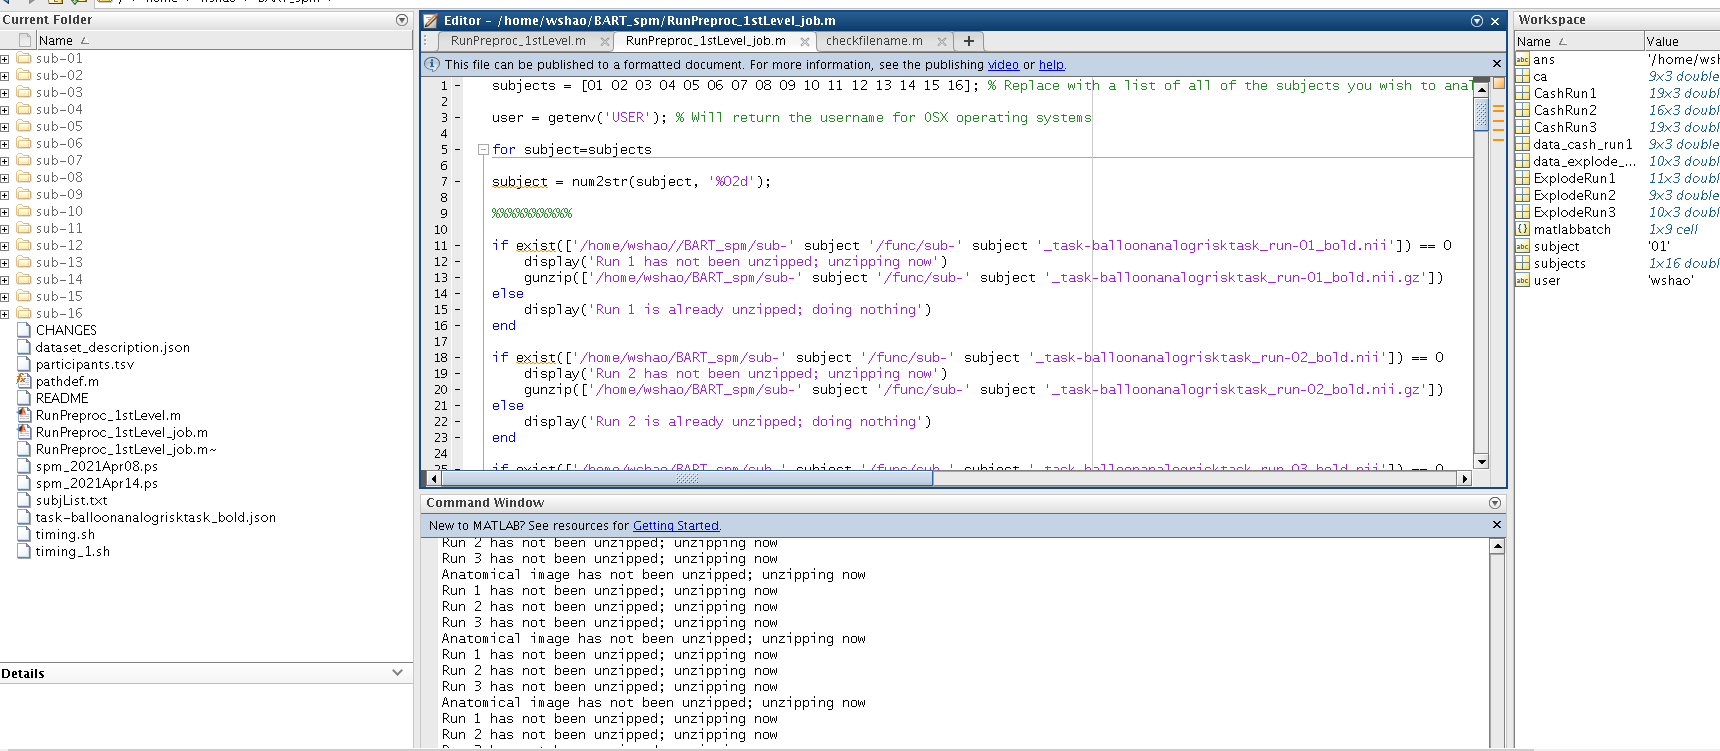This screenshot has width=1720, height=751.
Task: Select the ca variable icon
Action: [1523, 77]
